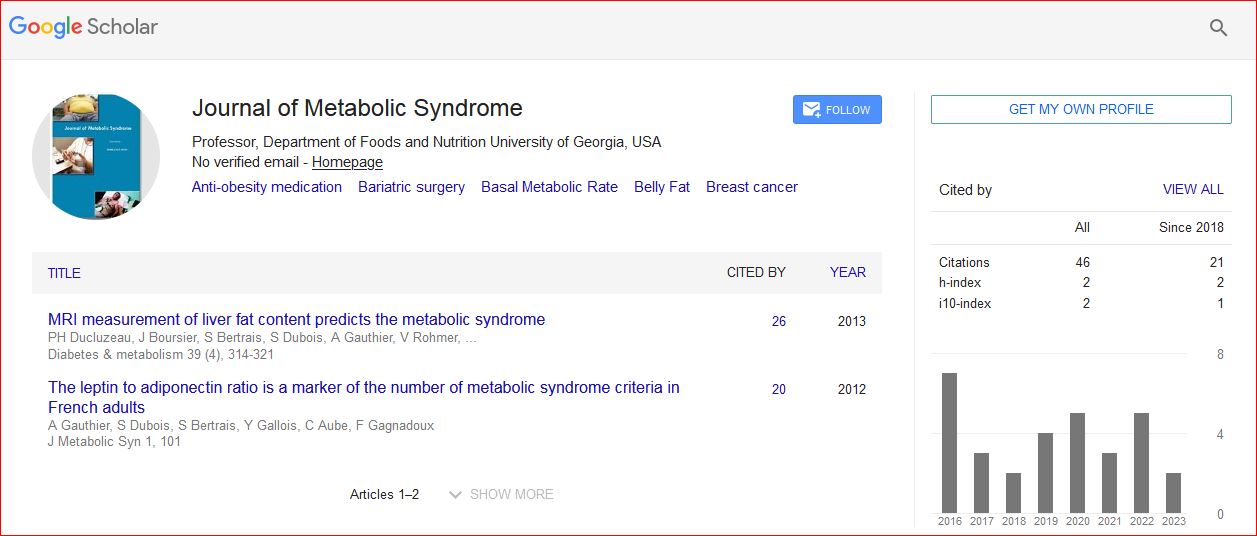Expand the list with Show More

[501, 494]
